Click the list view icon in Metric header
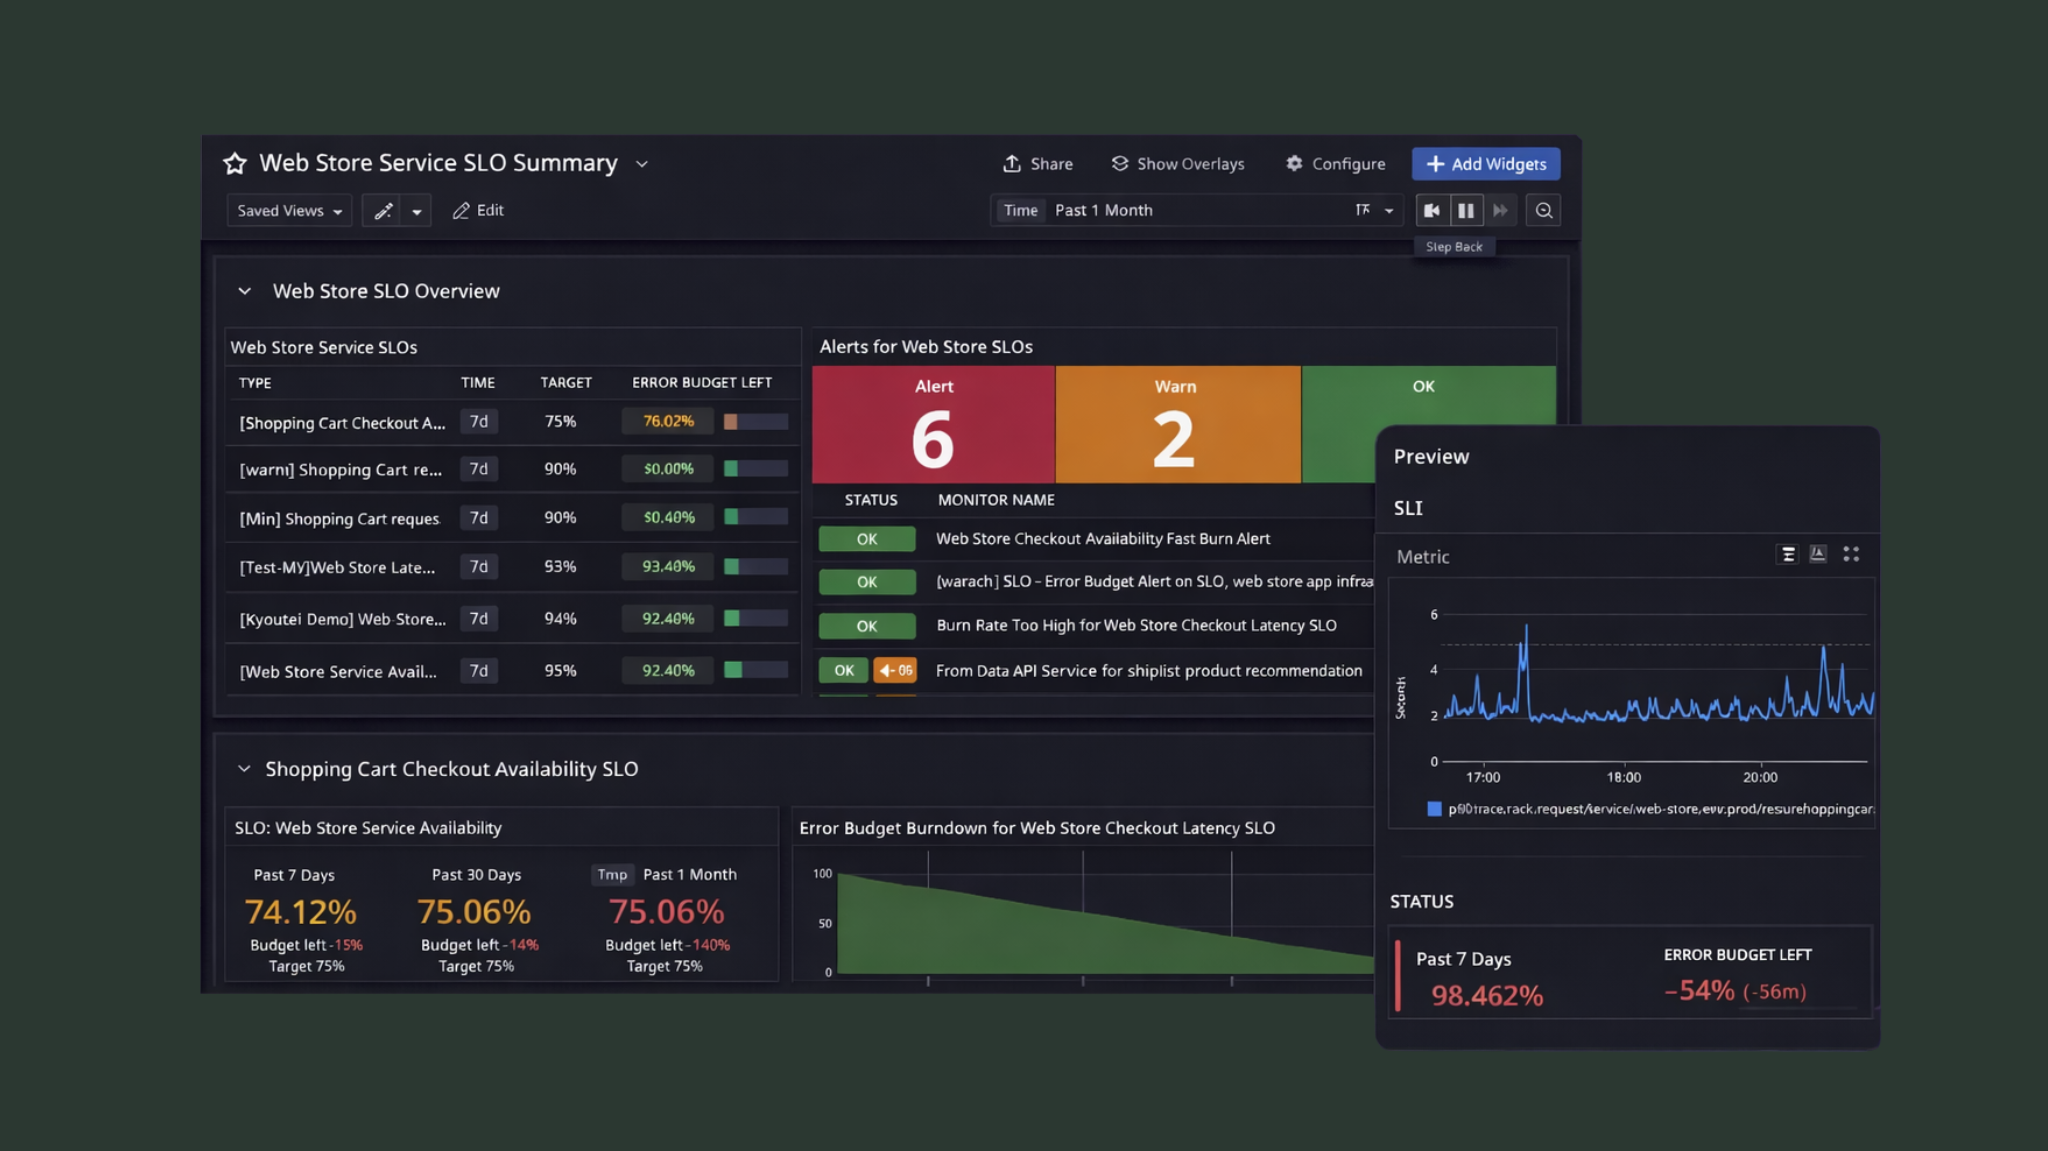The width and height of the screenshot is (2048, 1151). 1788,554
